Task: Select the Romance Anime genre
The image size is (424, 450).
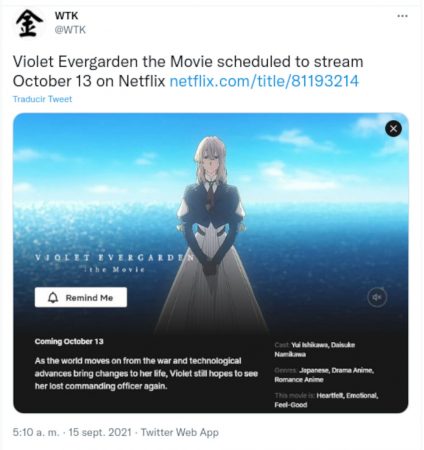Action: click(299, 380)
